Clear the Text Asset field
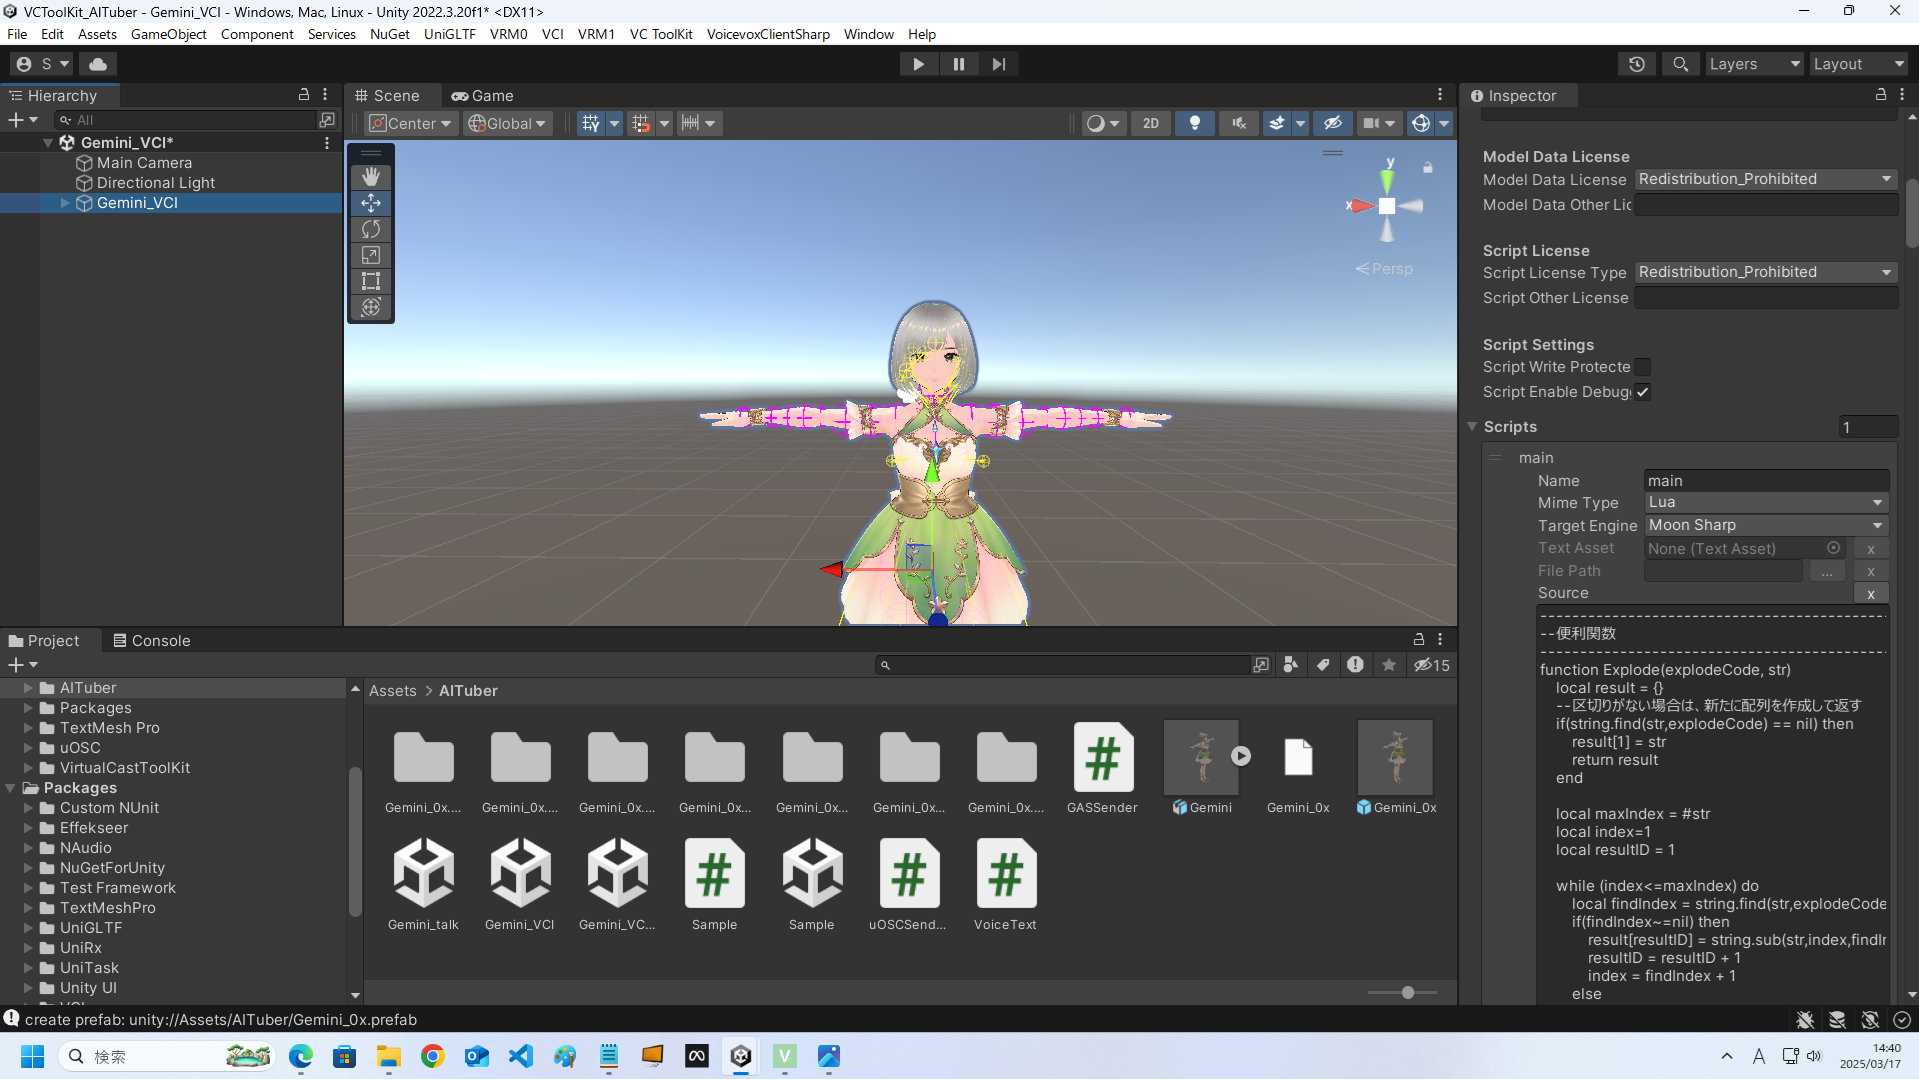This screenshot has width=1919, height=1080. click(x=1871, y=549)
